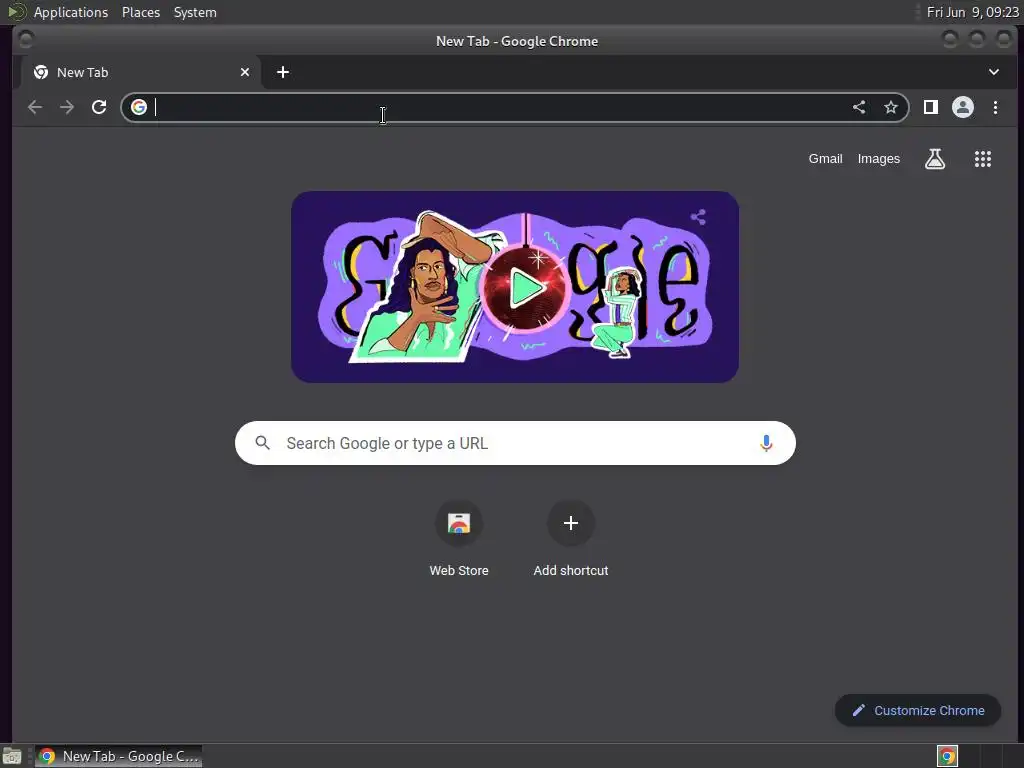The image size is (1024, 768).
Task: Open the window menu button in title bar
Action: coord(26,40)
